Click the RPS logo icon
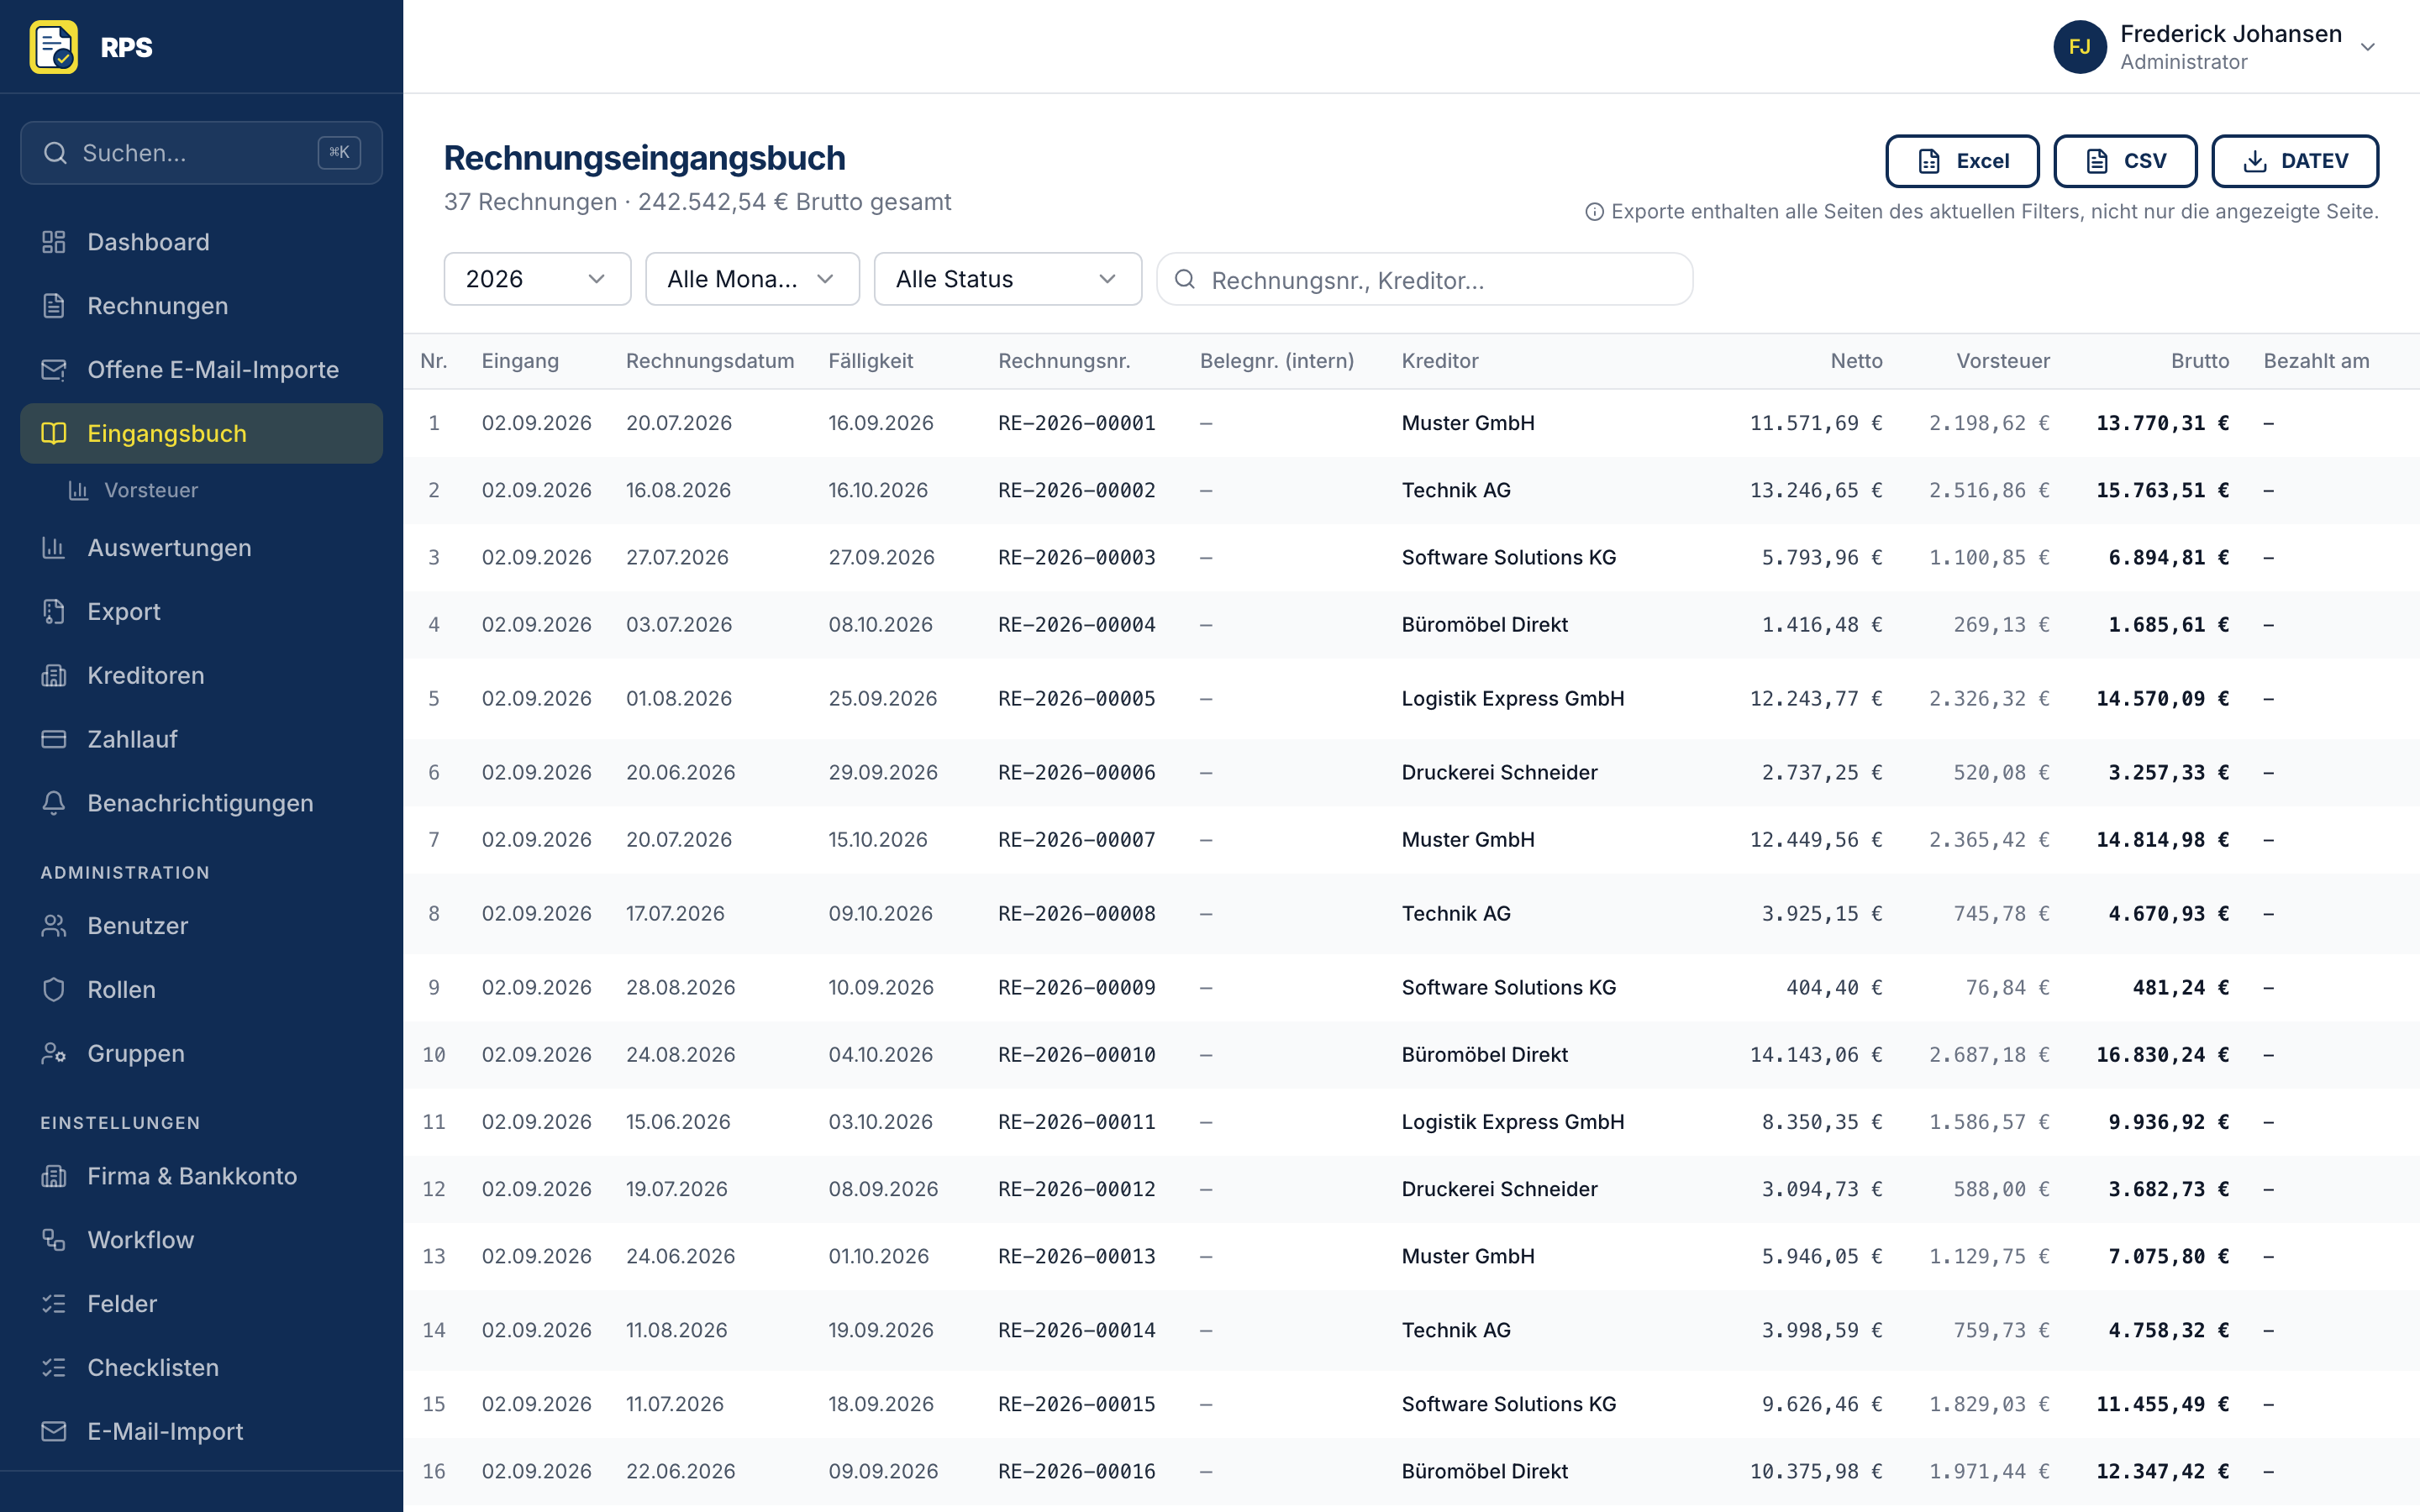 53,47
